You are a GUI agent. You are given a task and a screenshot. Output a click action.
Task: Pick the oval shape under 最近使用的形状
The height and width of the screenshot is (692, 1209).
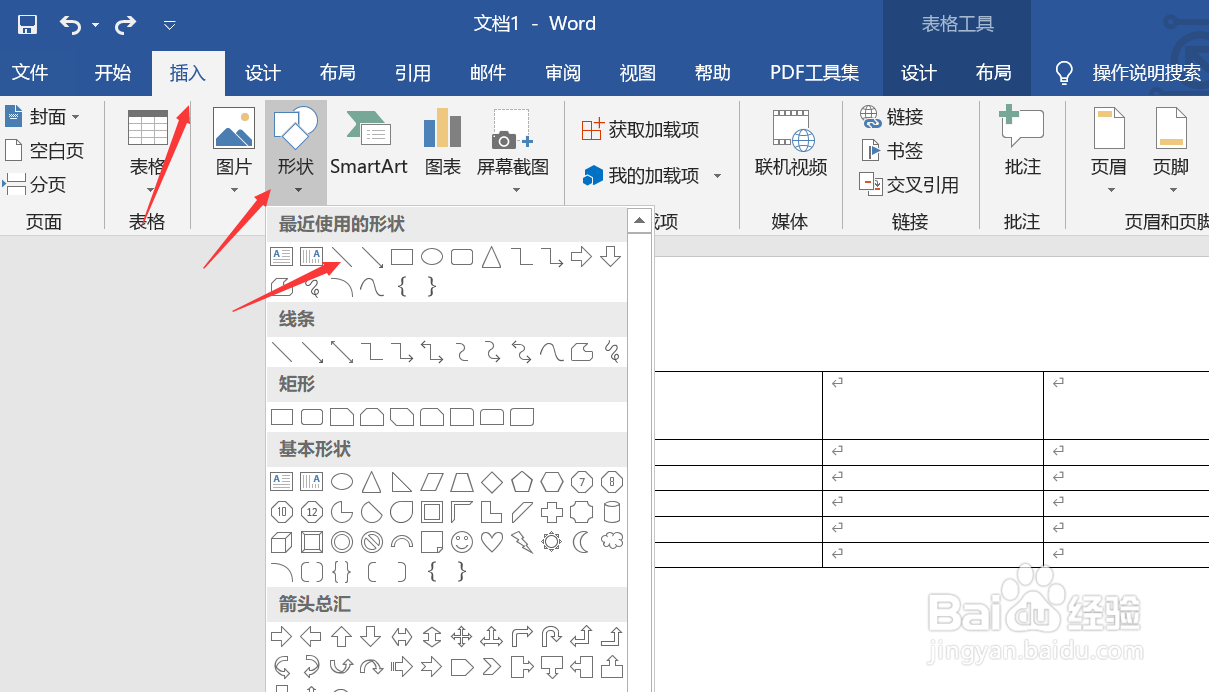coord(431,257)
